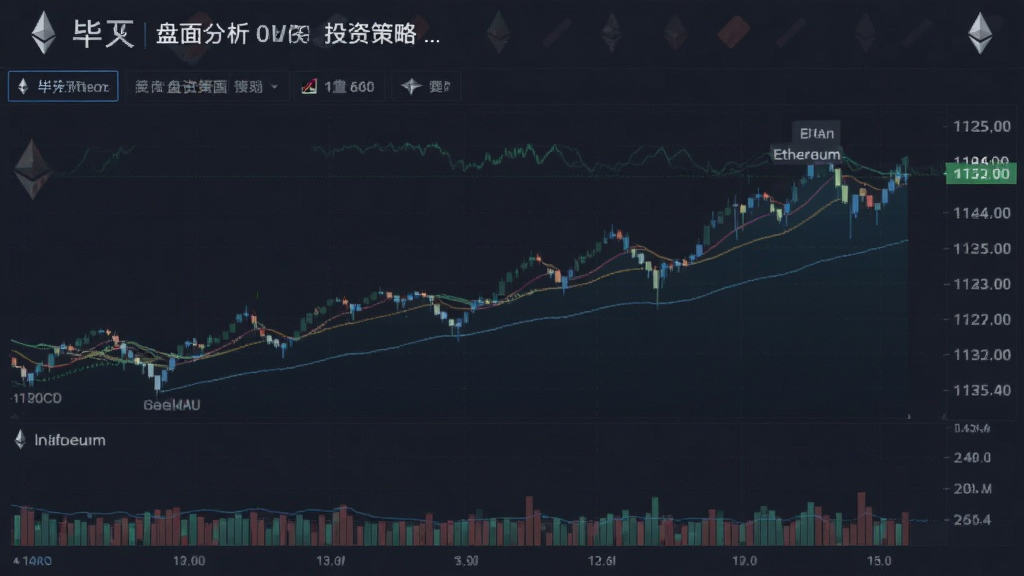Screen dimensions: 1024x576
Task: Click the 1125.00 top price axis label
Action: point(982,126)
